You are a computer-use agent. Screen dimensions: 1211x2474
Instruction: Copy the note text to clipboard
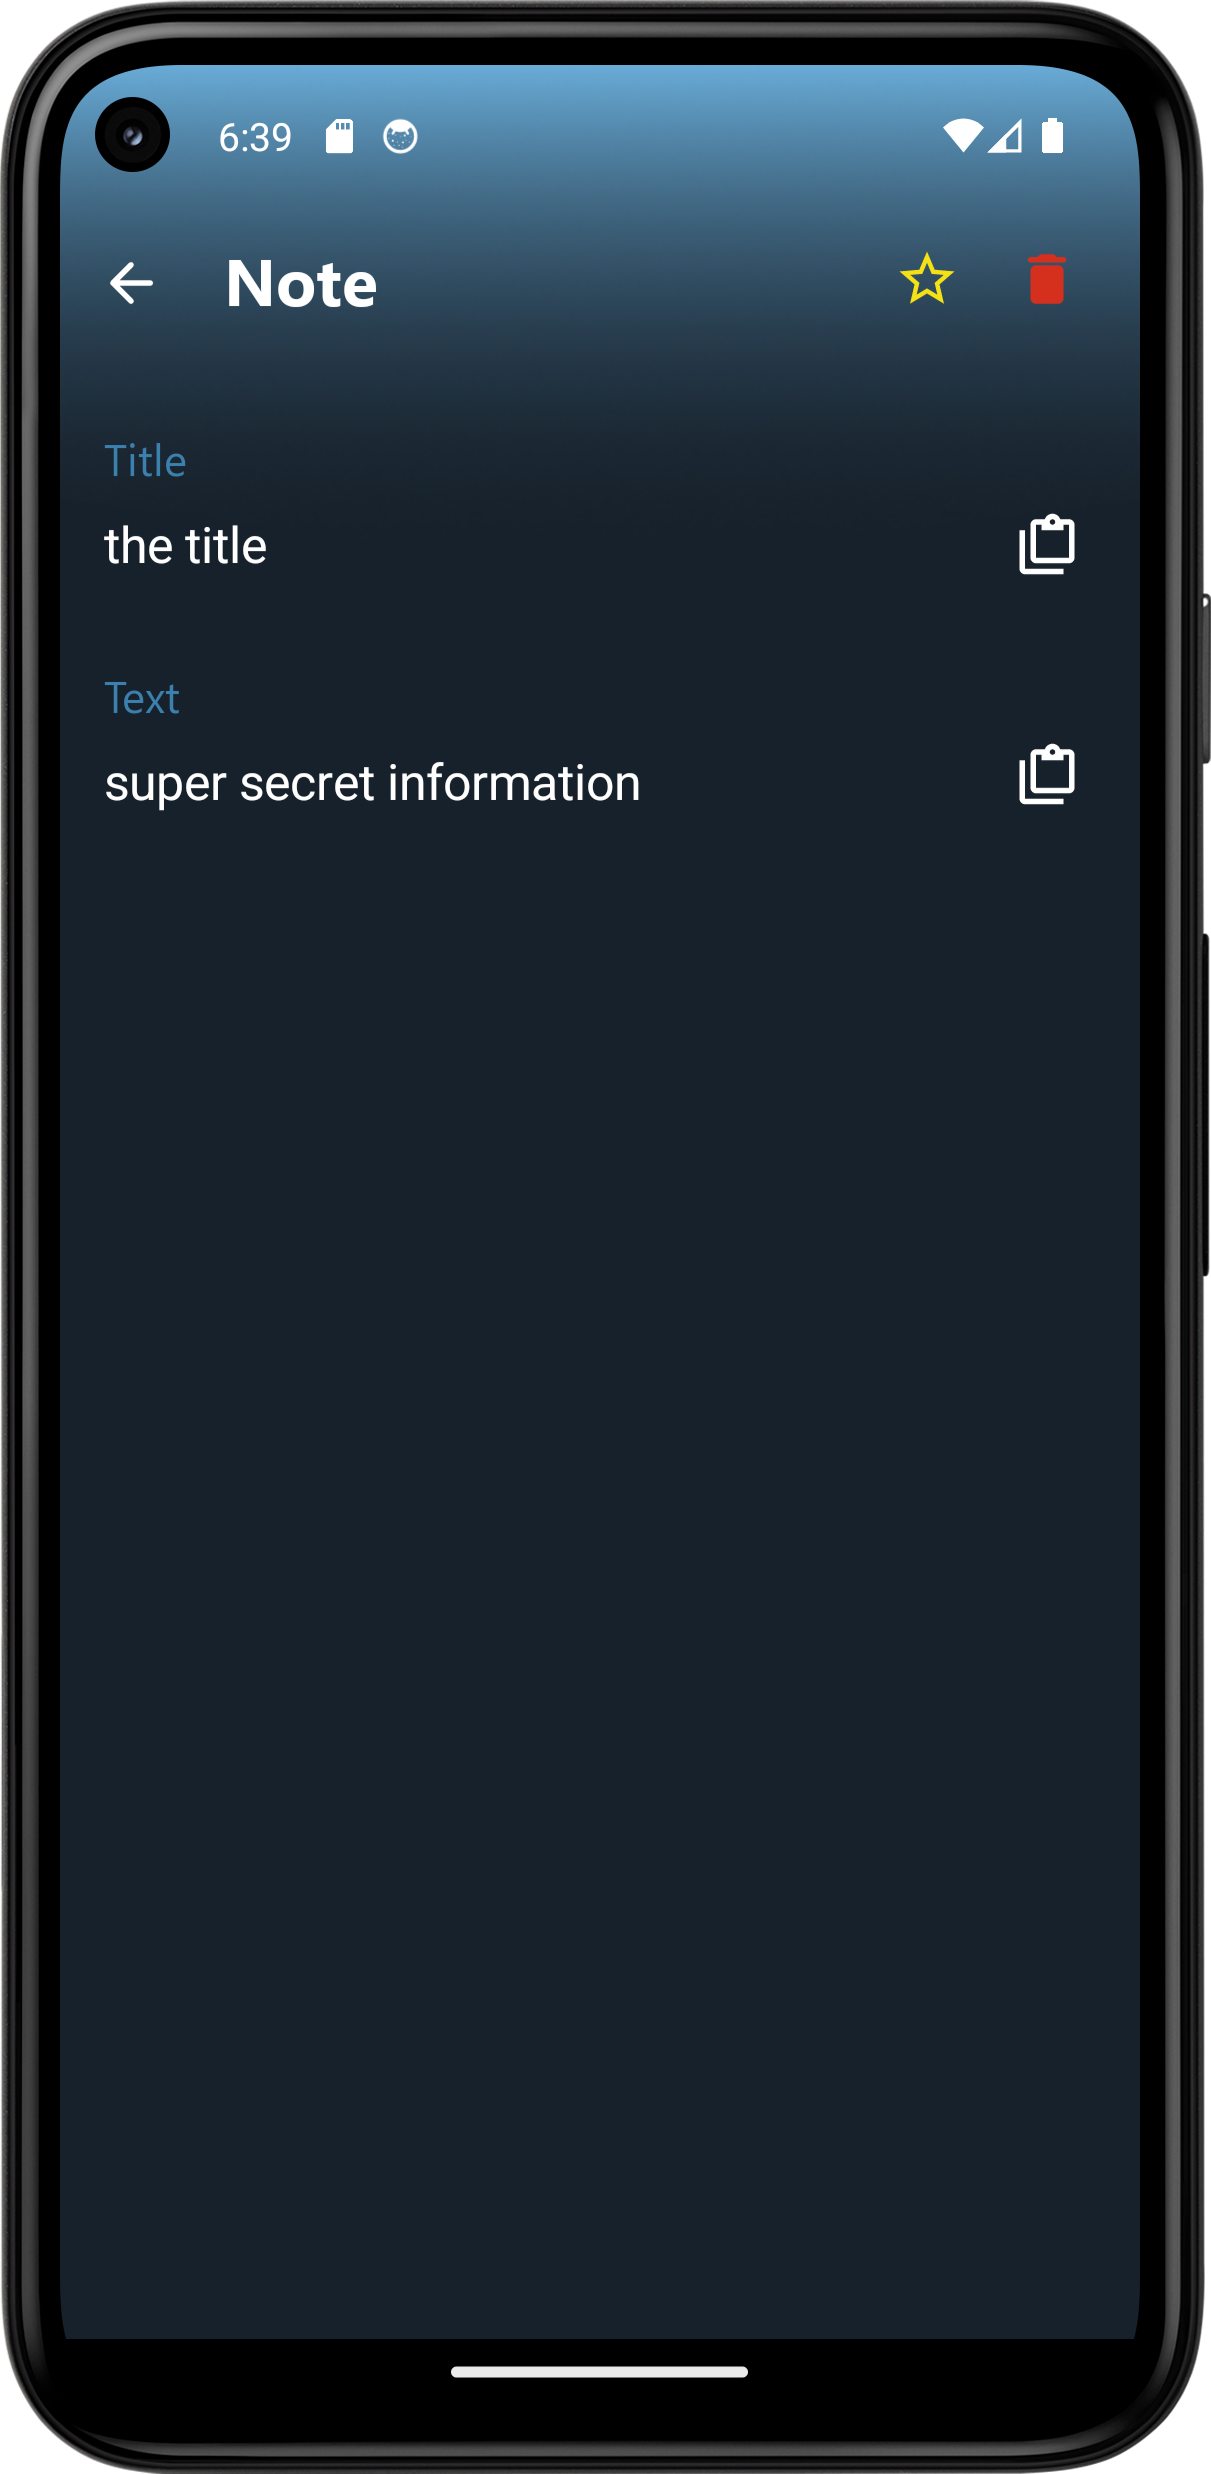(1046, 775)
